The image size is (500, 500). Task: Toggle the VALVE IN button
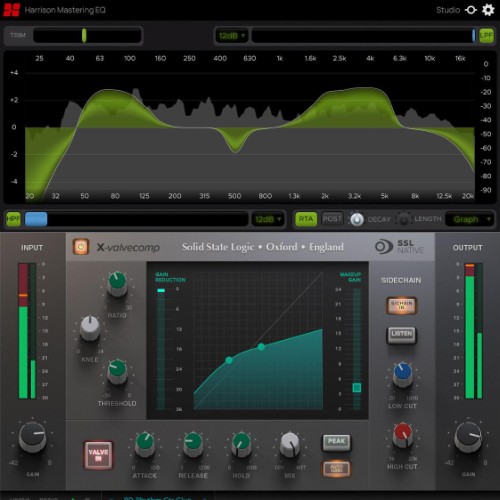pyautogui.click(x=98, y=455)
